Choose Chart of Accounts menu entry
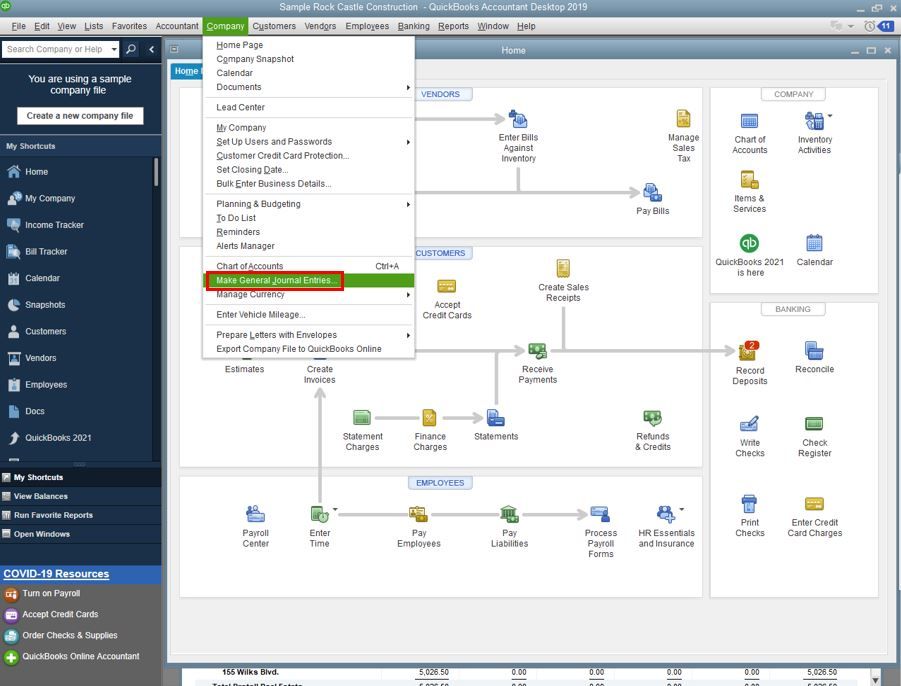The height and width of the screenshot is (686, 901). click(308, 266)
